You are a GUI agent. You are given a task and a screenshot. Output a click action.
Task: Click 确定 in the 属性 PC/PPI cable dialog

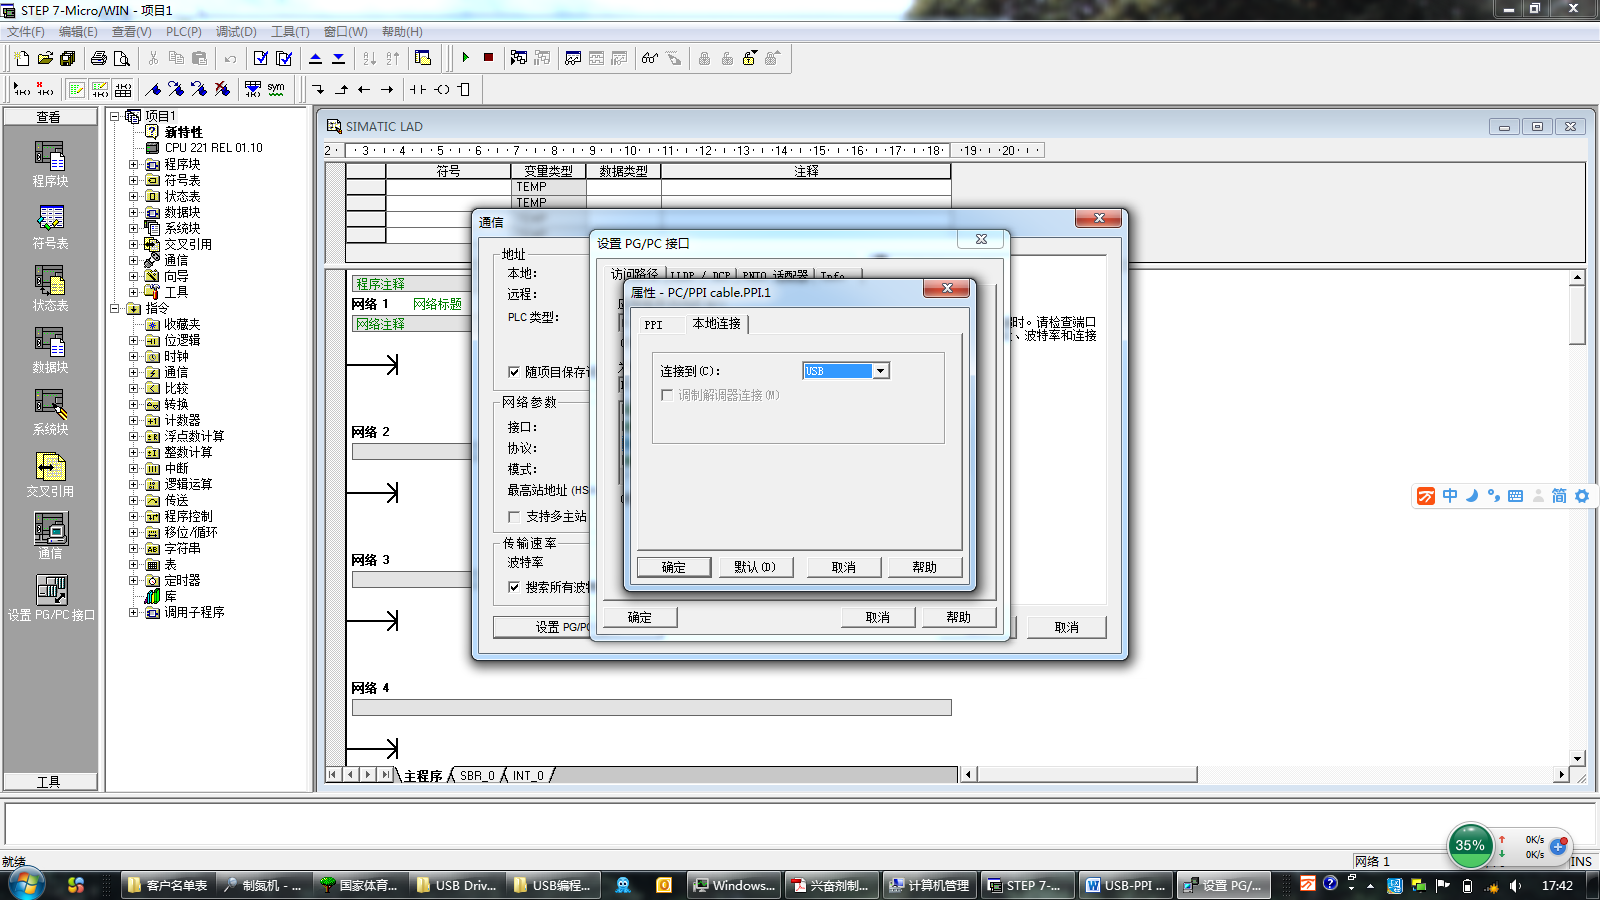674,567
